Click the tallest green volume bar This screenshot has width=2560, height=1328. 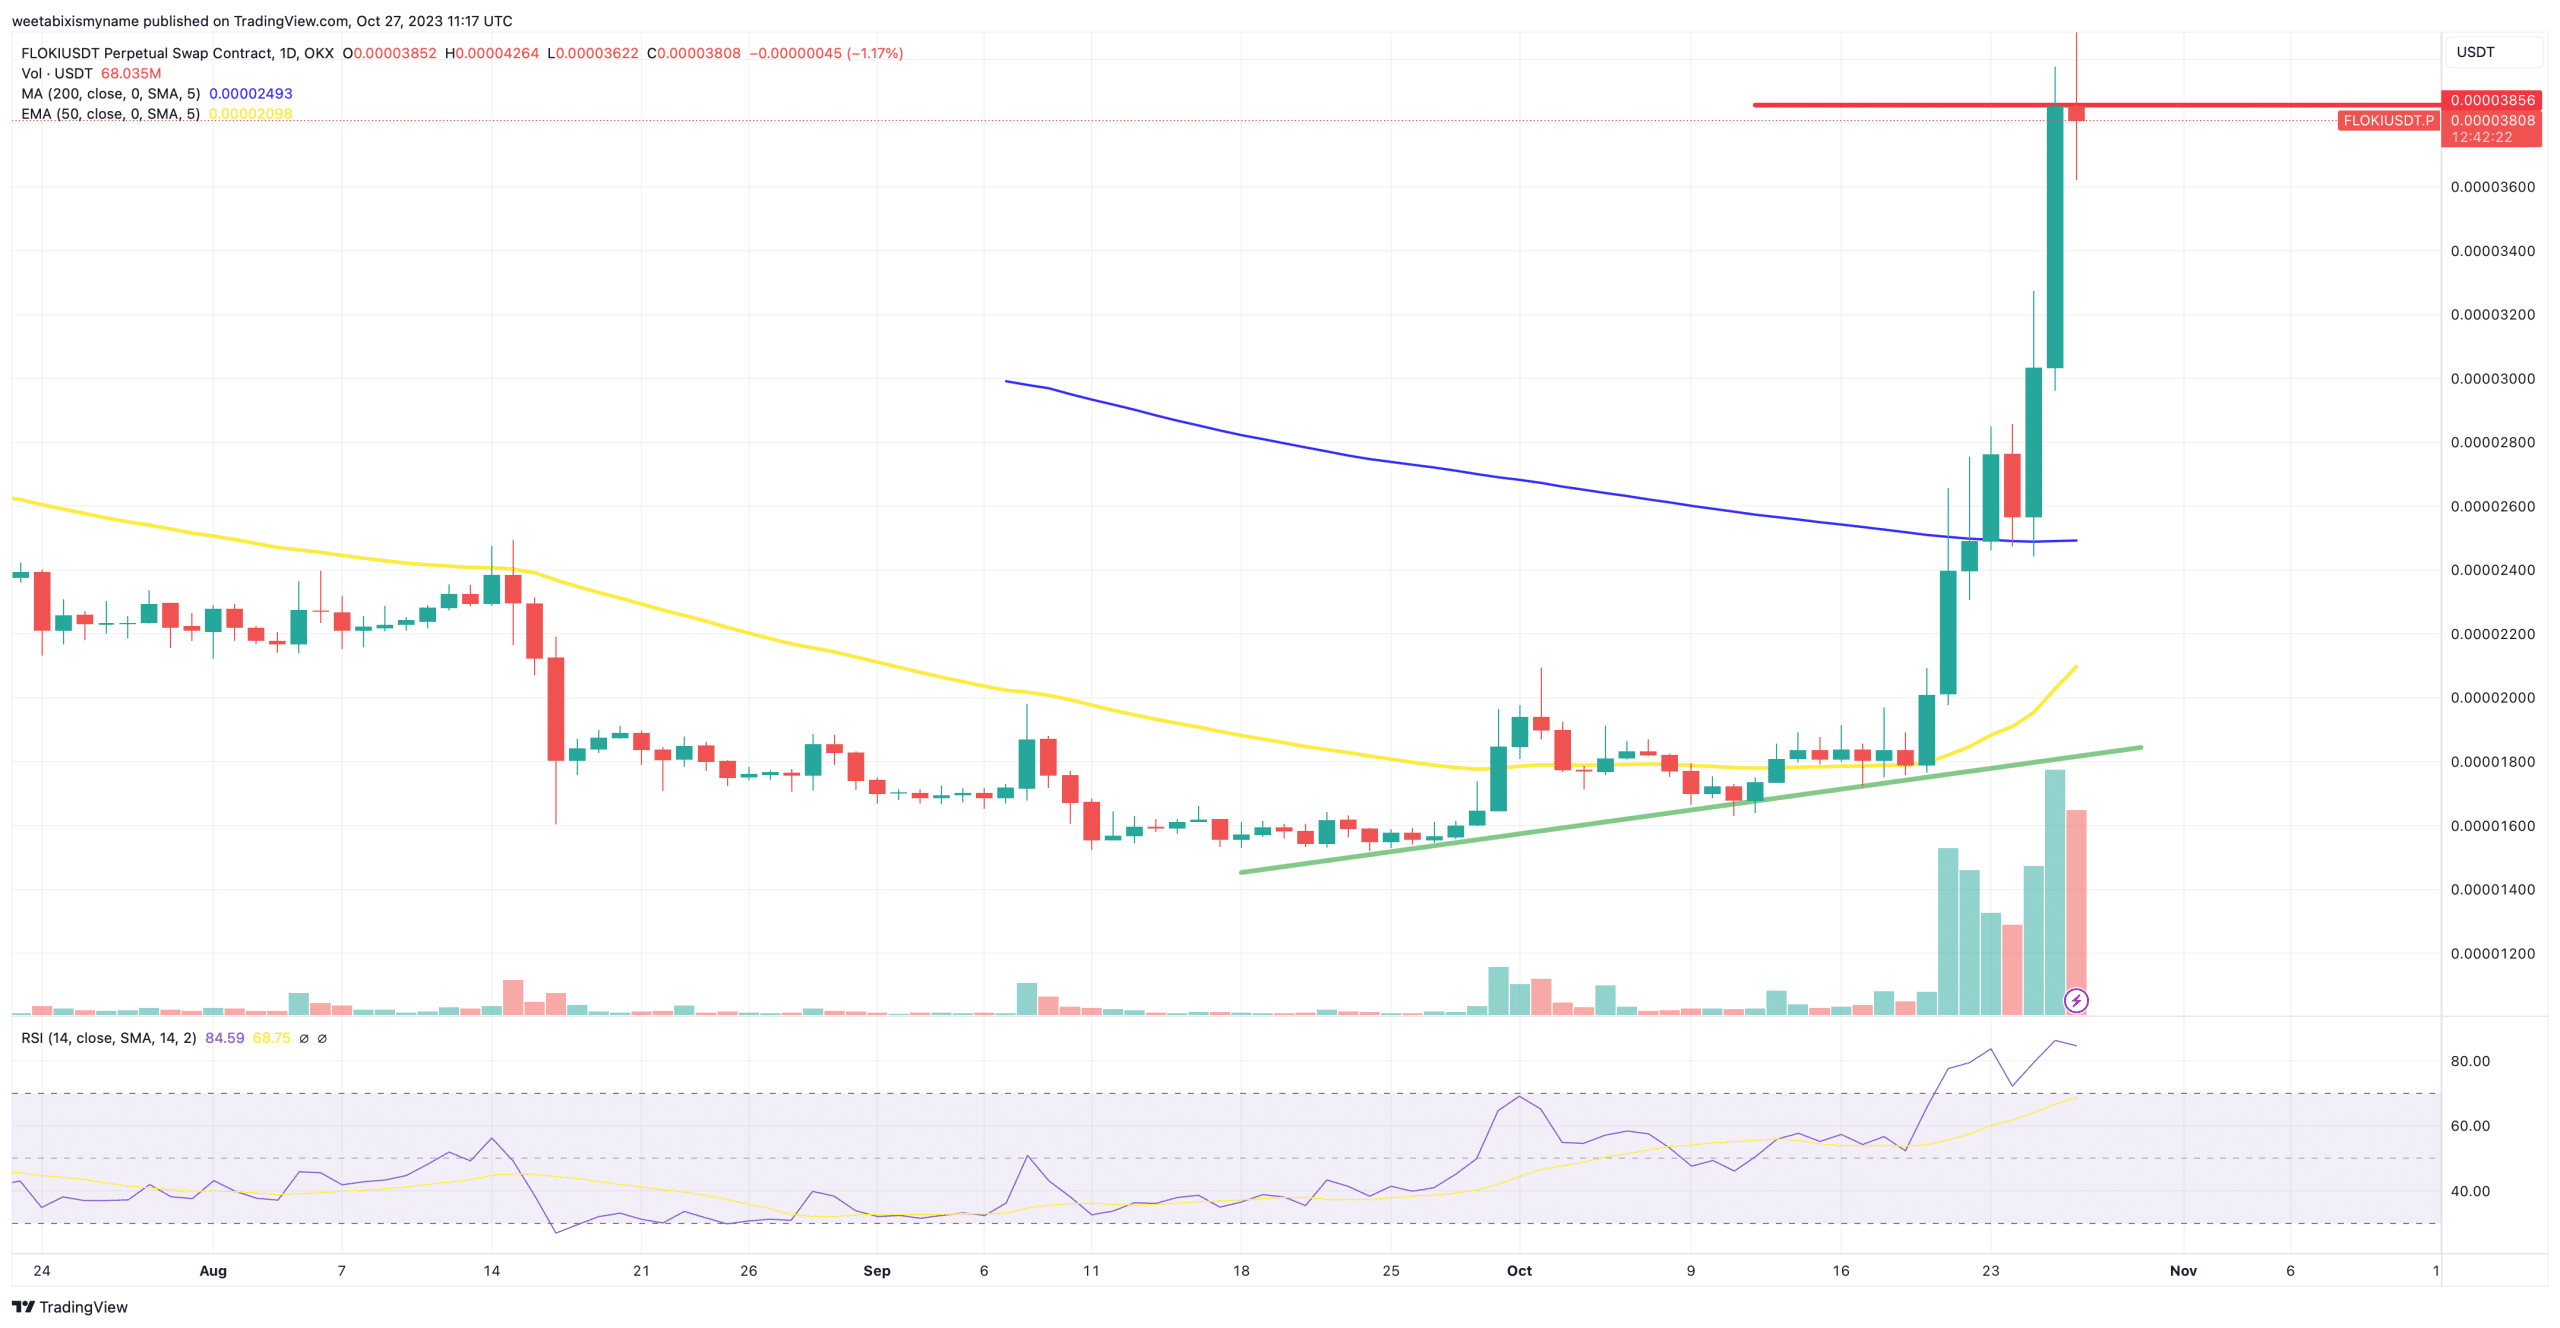coord(2054,892)
